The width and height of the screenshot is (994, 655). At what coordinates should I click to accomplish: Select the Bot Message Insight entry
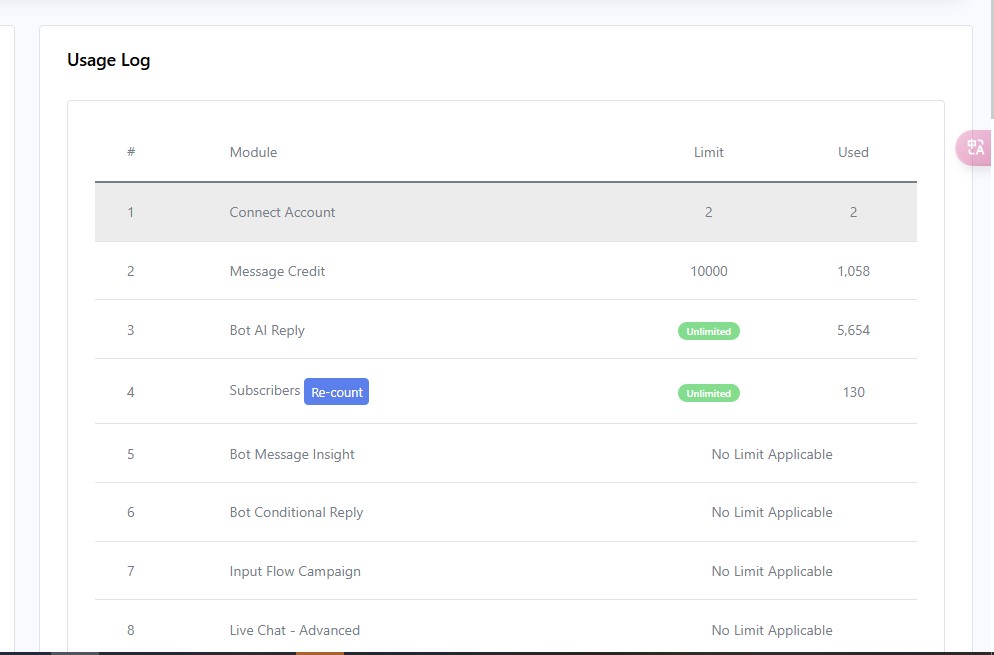point(292,454)
